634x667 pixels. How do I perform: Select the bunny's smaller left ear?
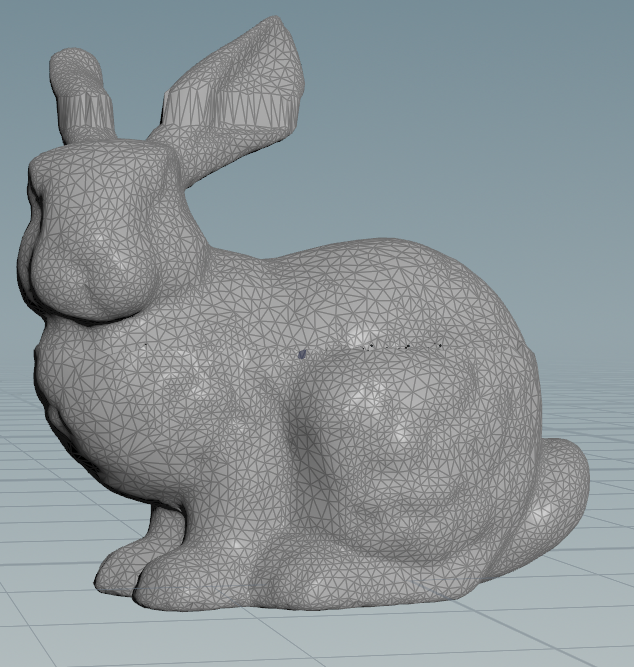[82, 97]
